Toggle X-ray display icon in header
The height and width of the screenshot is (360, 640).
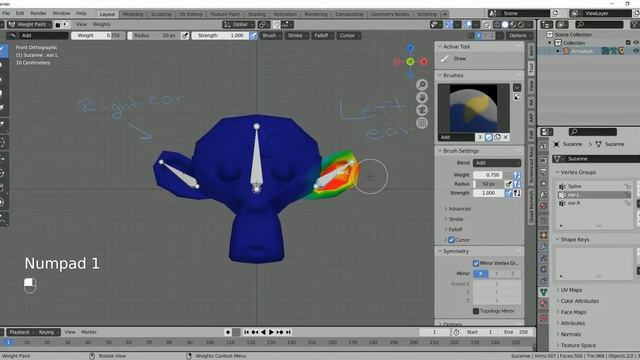[x=486, y=24]
